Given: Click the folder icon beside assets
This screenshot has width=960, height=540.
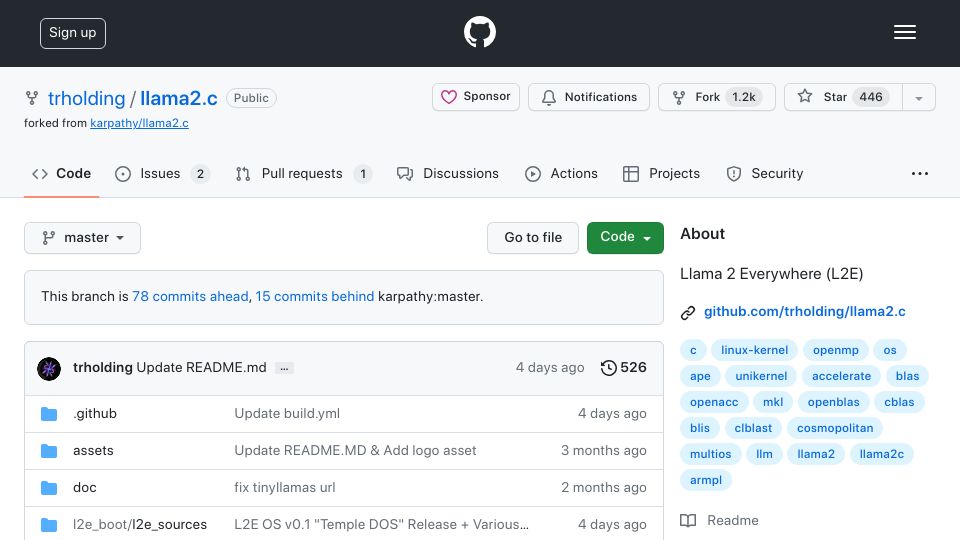Looking at the screenshot, I should coord(49,451).
